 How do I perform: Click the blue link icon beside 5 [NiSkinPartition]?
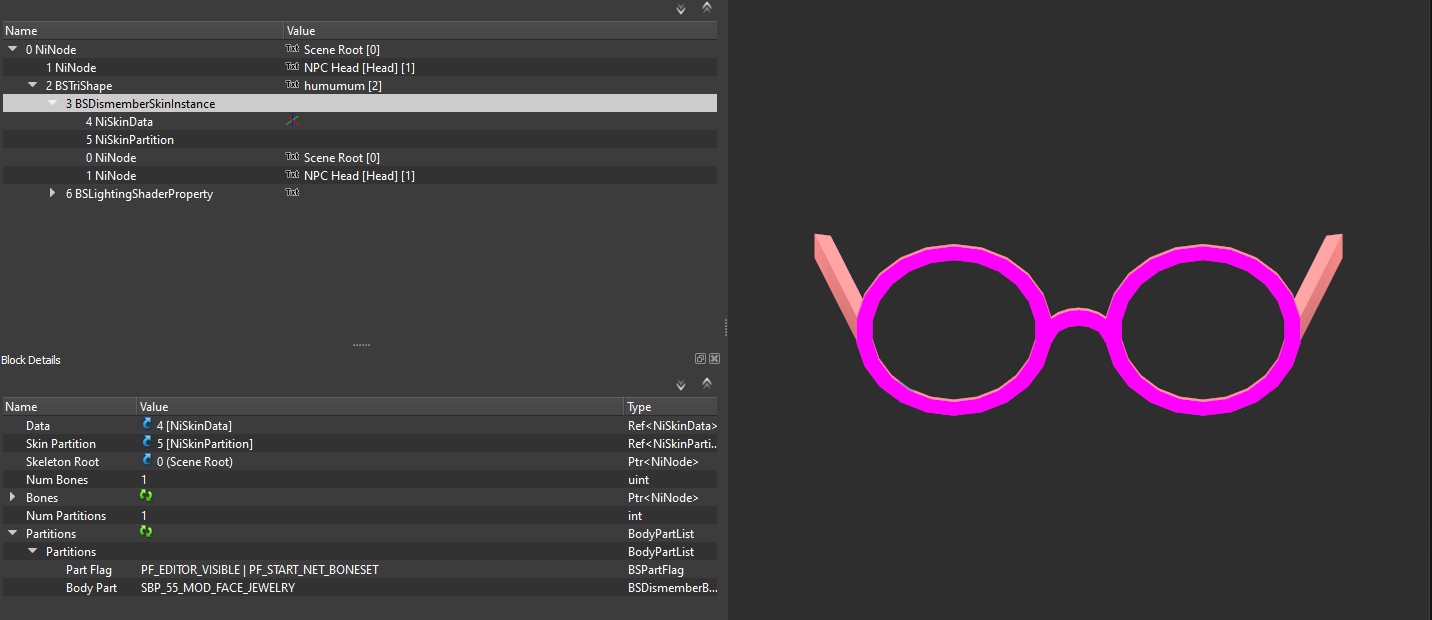click(x=147, y=443)
